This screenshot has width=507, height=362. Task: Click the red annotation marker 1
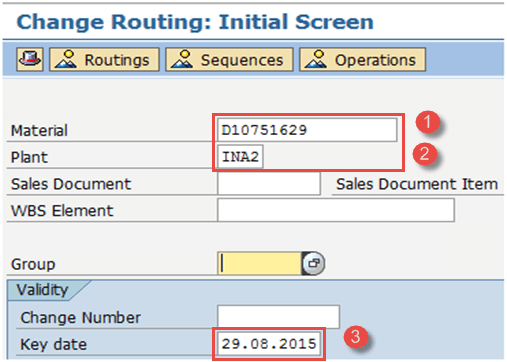point(428,122)
